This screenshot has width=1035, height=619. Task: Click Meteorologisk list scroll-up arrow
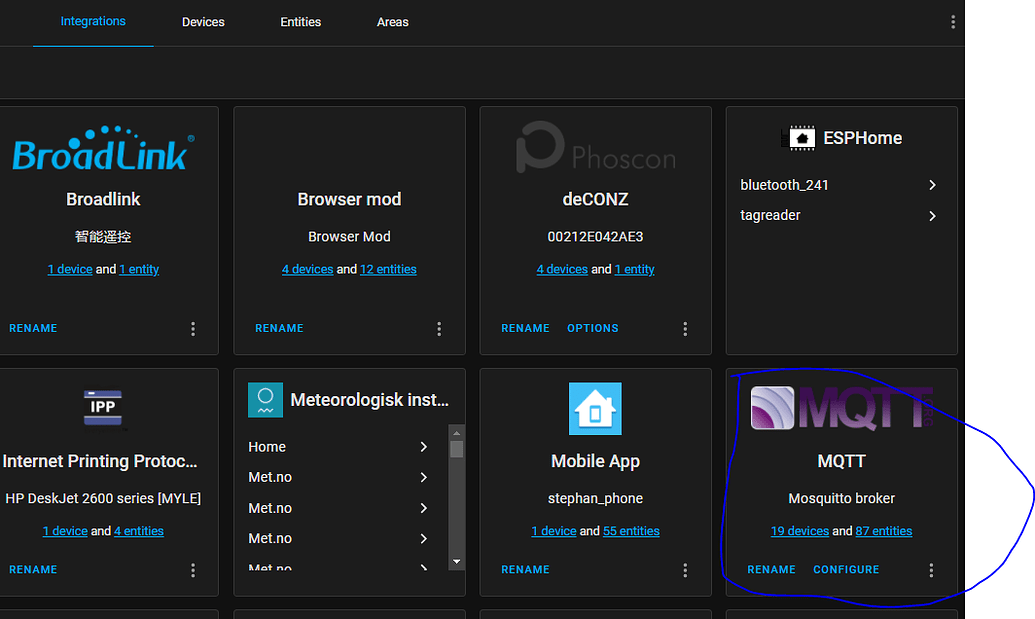click(457, 433)
